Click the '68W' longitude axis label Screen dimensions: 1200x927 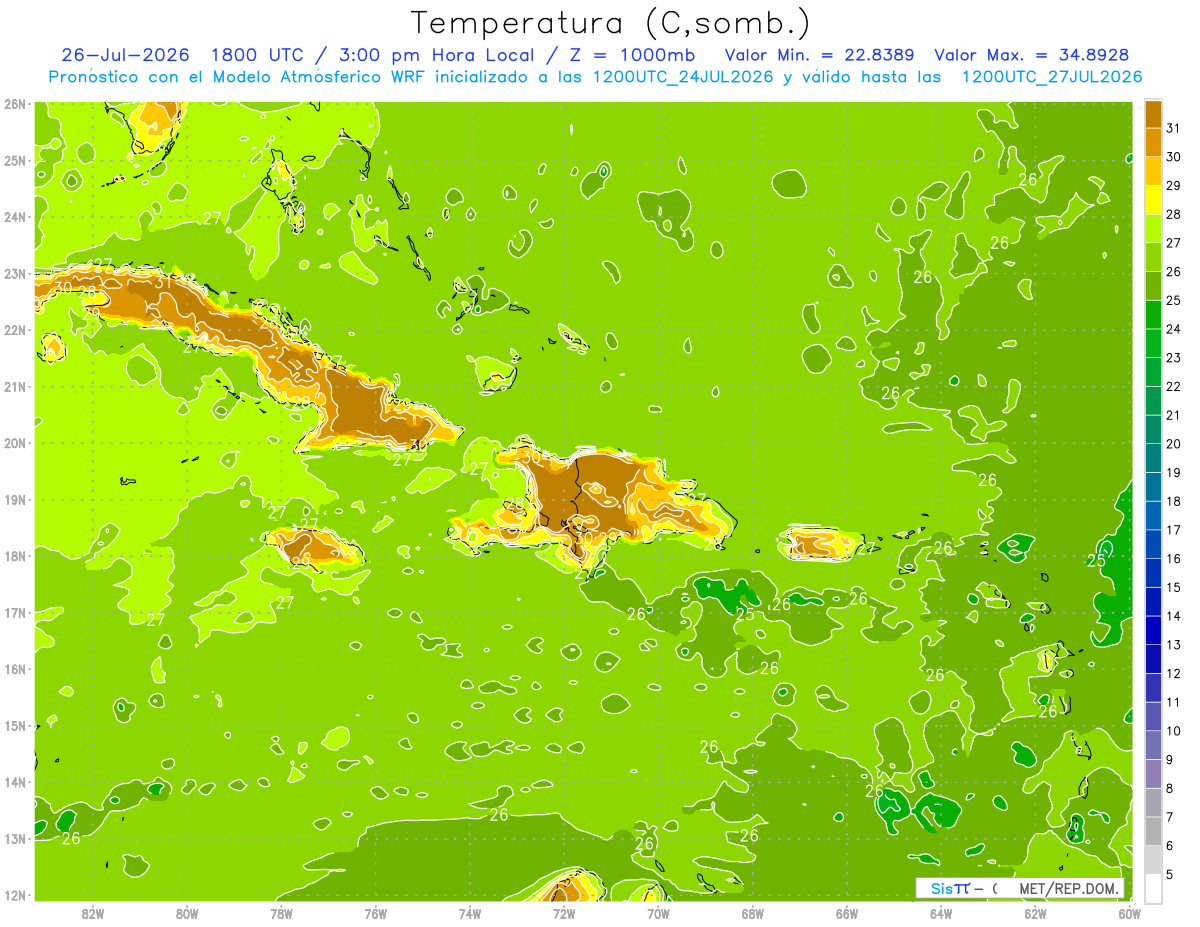click(752, 913)
